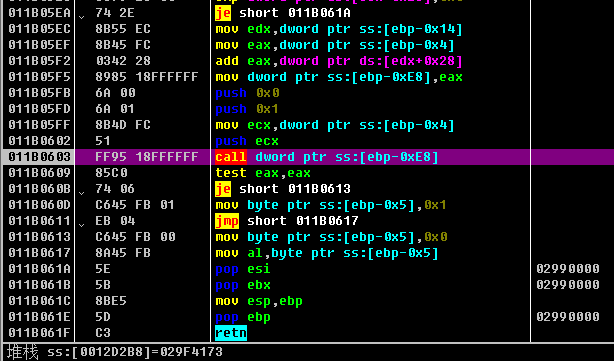This screenshot has height=361, width=614.
Task: Select mov dword ptr ss:[ebp-0xE8],eax line
Action: 339,77
